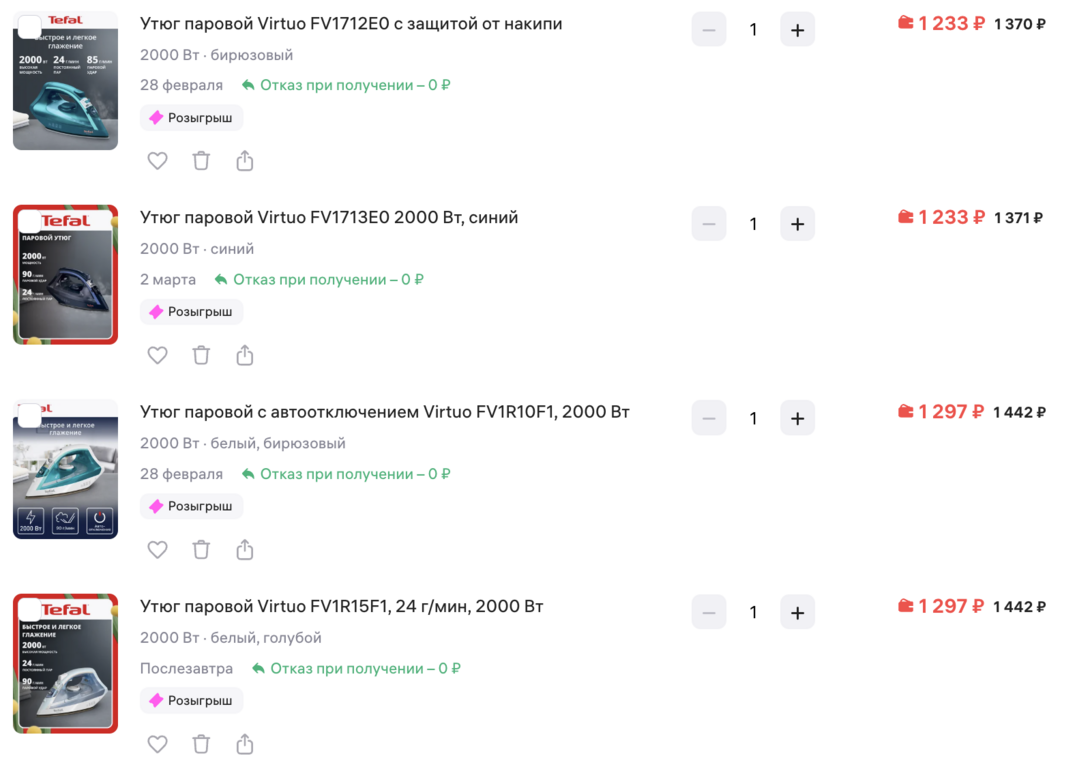Click quantity field of the FV1R10F1 iron

(x=753, y=418)
